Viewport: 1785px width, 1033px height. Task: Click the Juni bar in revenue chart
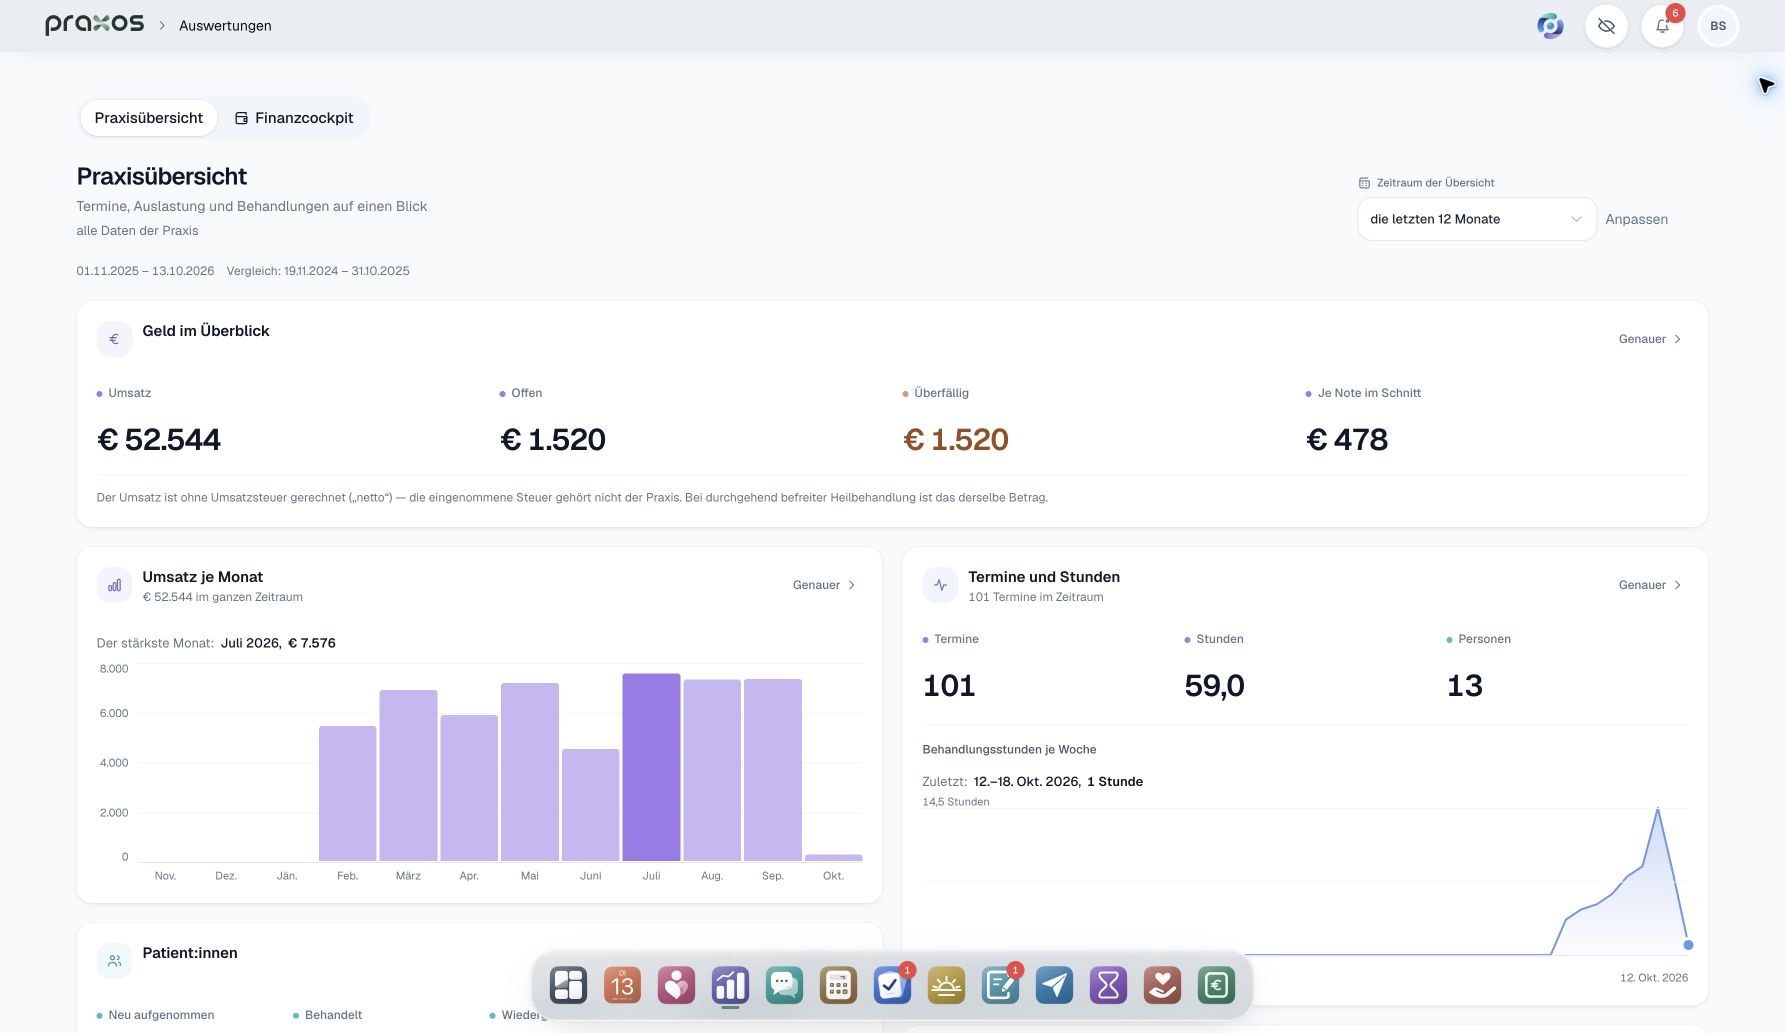click(590, 805)
